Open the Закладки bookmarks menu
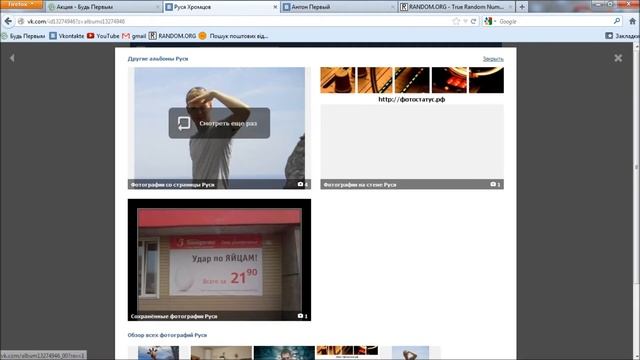The height and width of the screenshot is (360, 640). [622, 36]
